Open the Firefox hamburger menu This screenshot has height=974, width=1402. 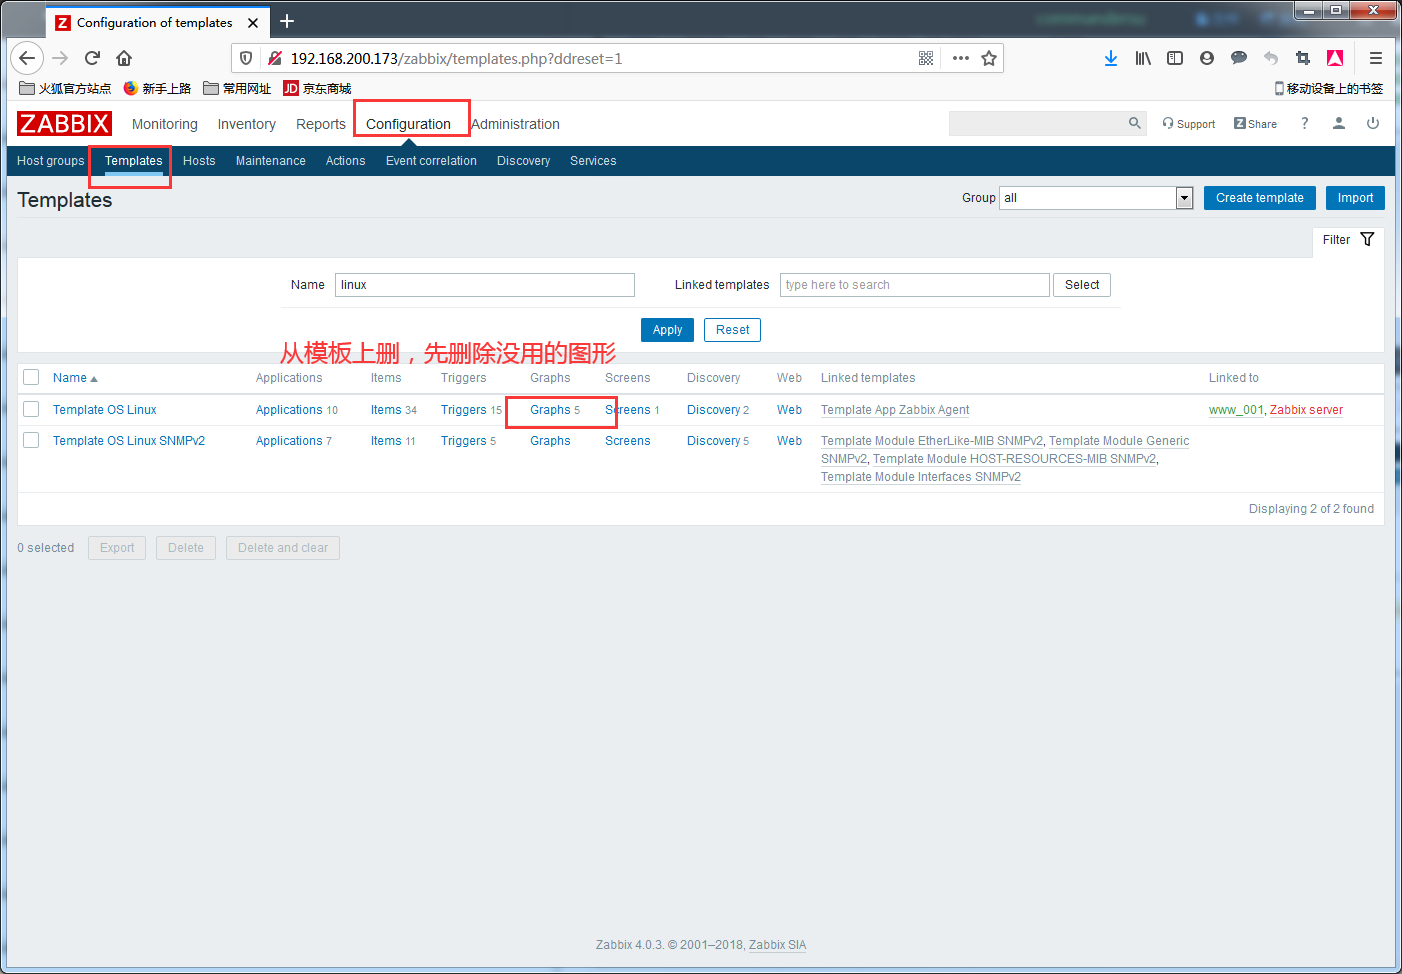[x=1376, y=58]
